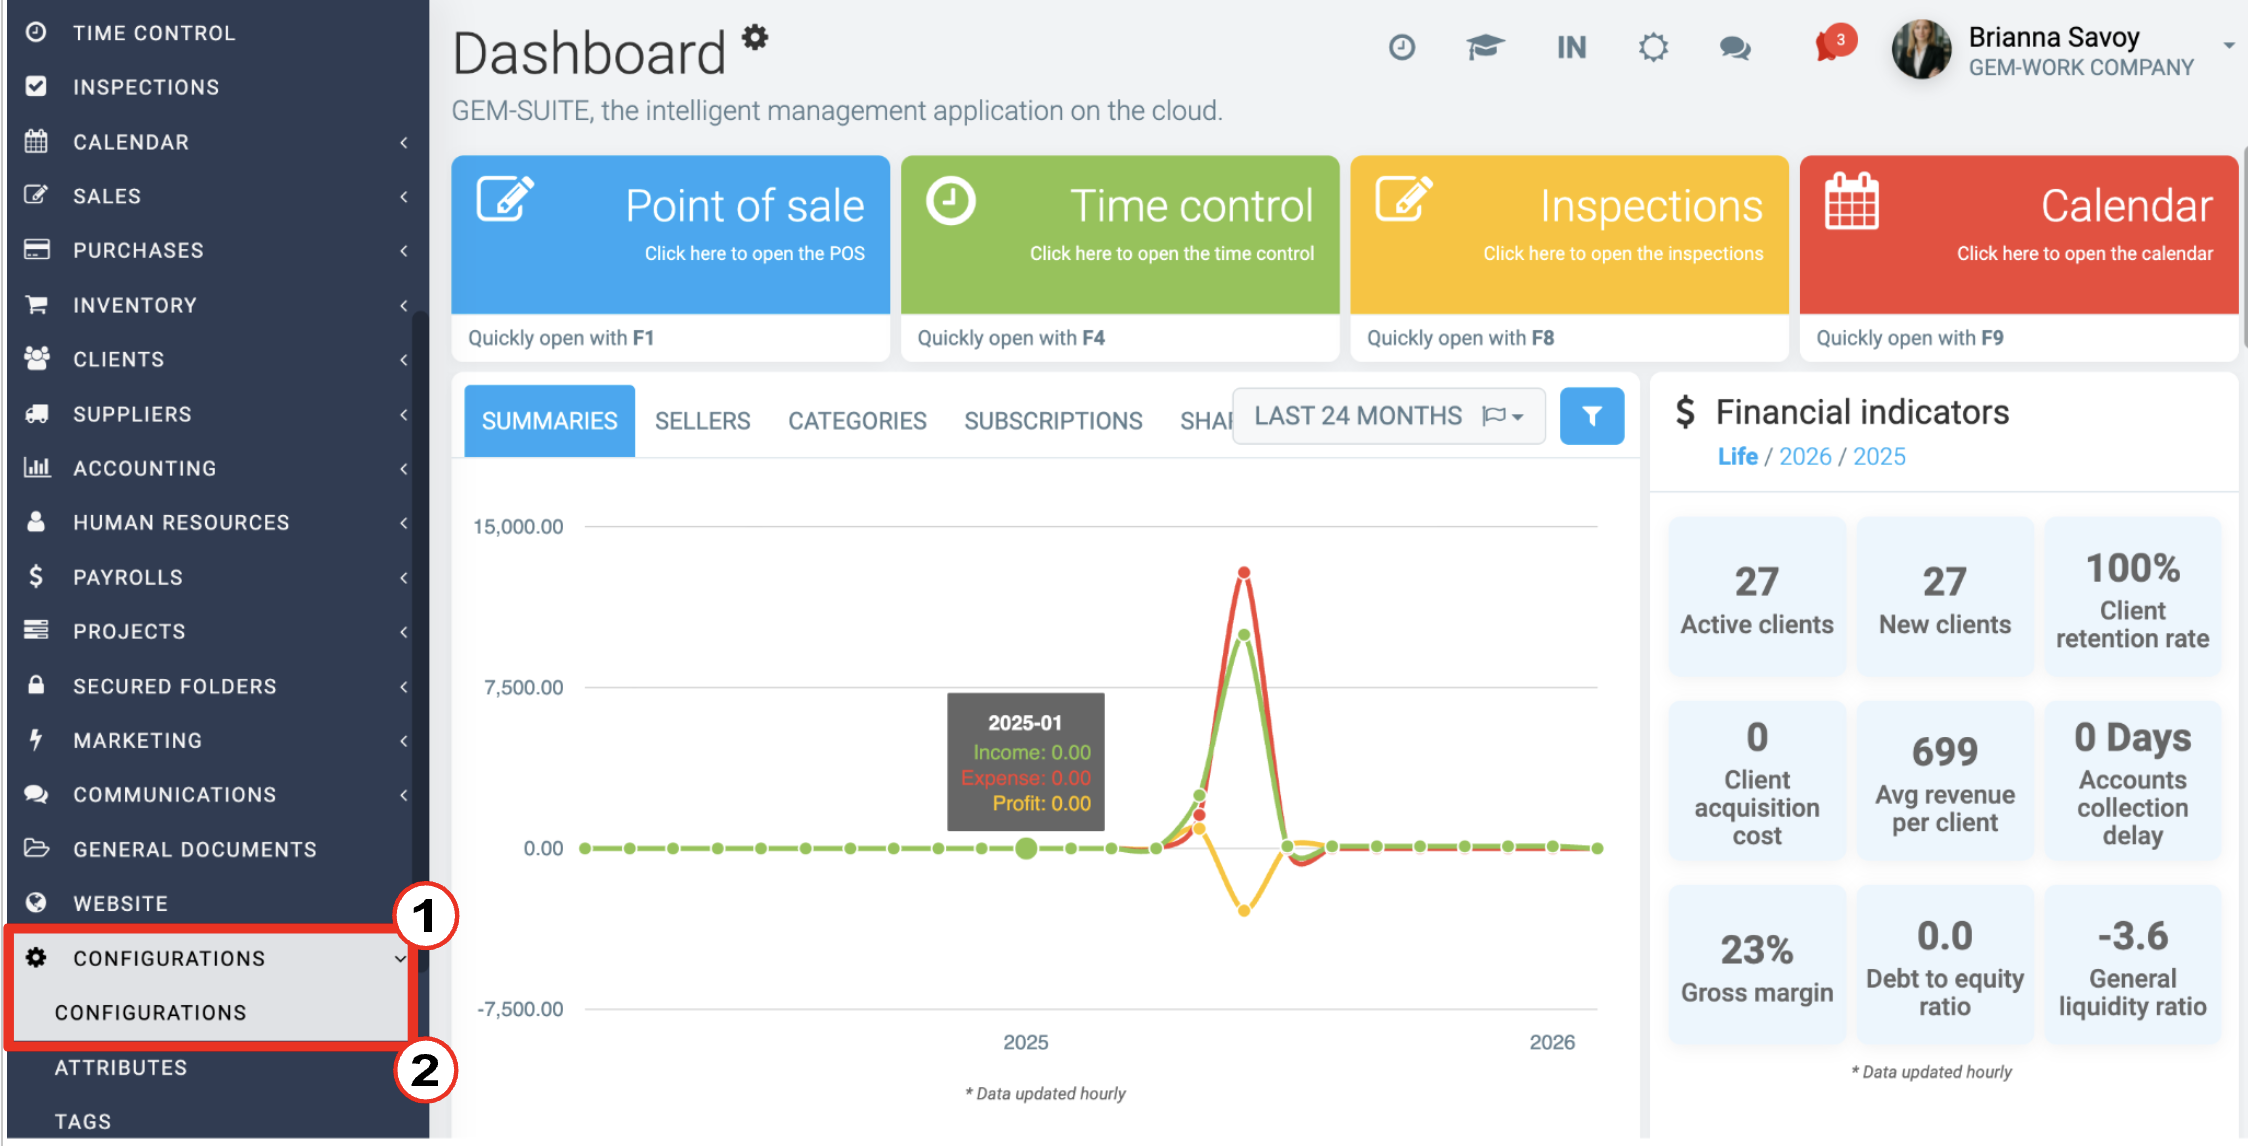Click the Human Resources person icon

[36, 521]
